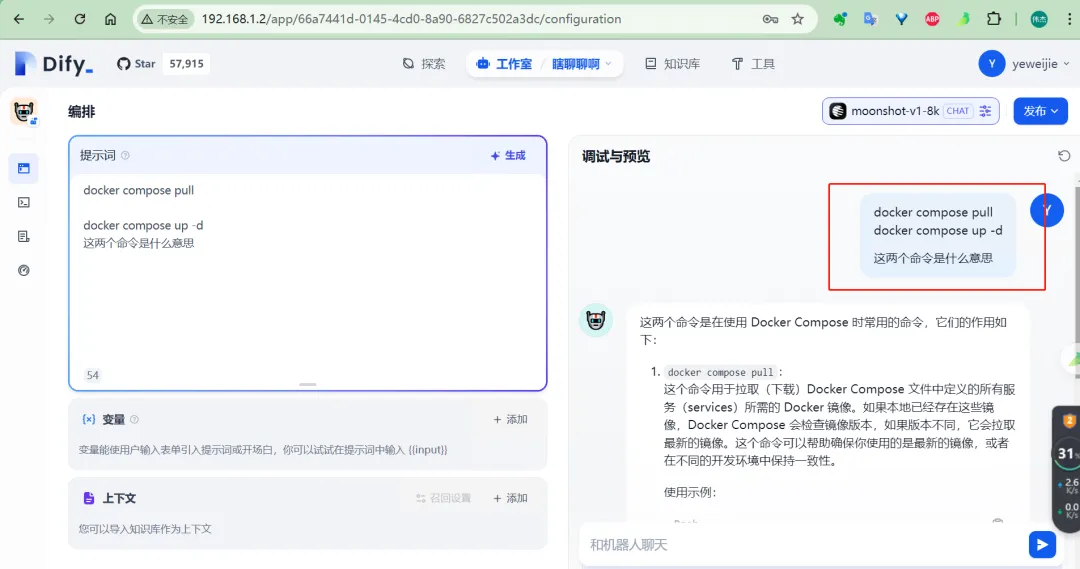This screenshot has width=1080, height=569.
Task: Open the API access terminal icon in sidebar
Action: (24, 202)
